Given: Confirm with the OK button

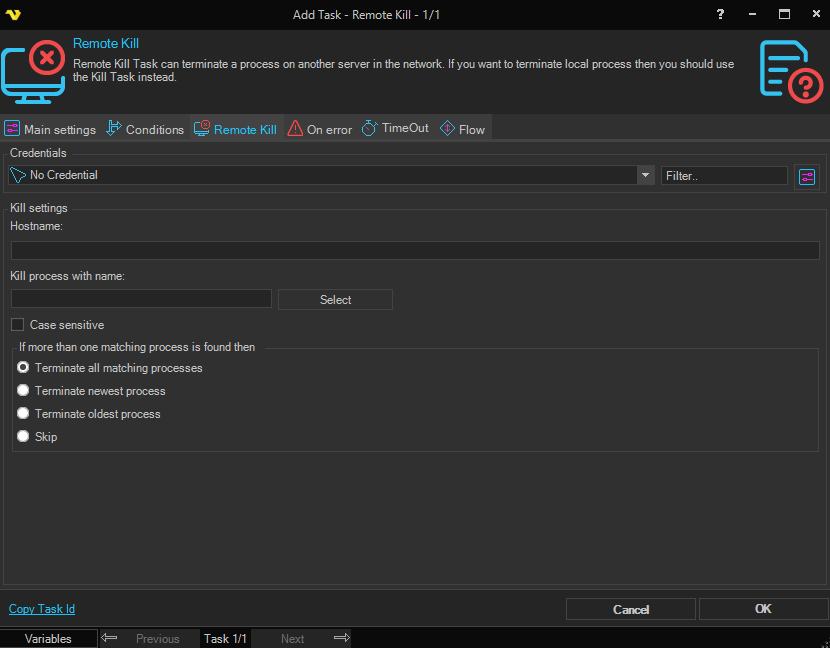Looking at the screenshot, I should 763,609.
